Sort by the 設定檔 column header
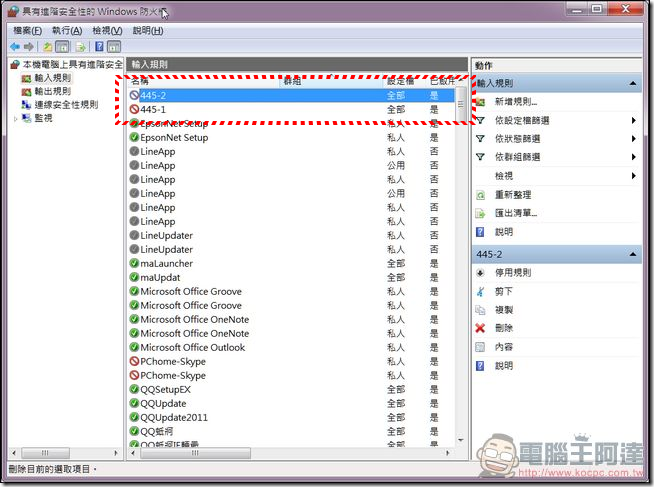654x487 pixels. coord(405,81)
